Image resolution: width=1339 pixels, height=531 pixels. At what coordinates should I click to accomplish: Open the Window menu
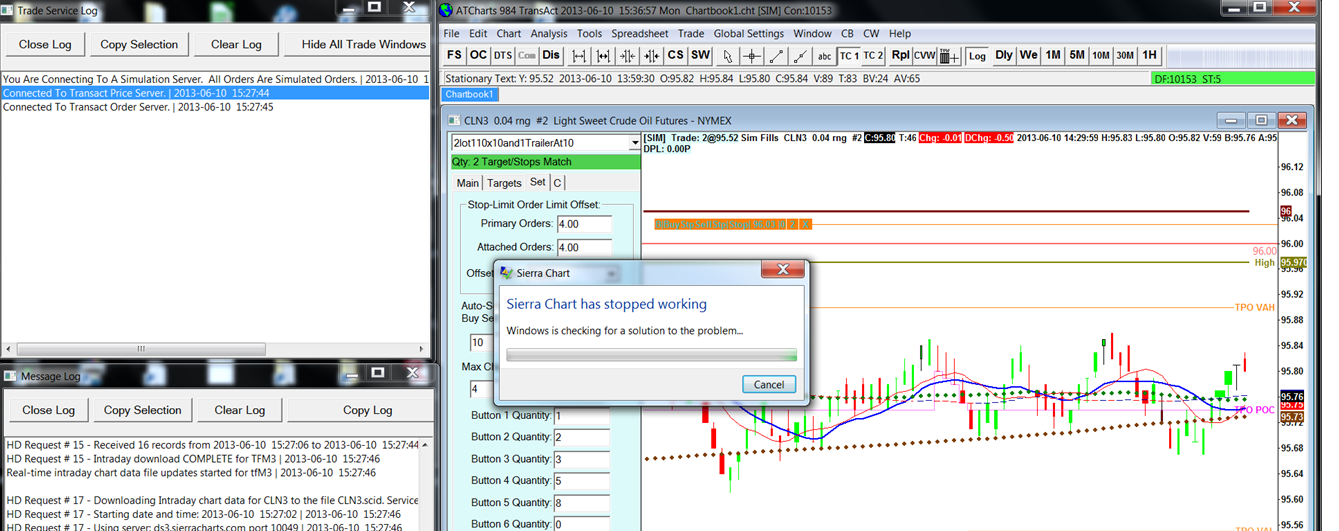click(812, 33)
